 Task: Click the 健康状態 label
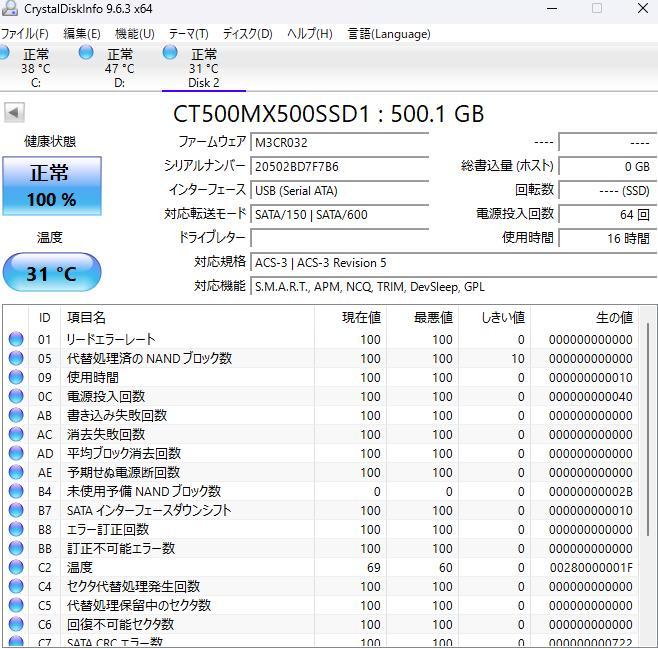point(50,141)
